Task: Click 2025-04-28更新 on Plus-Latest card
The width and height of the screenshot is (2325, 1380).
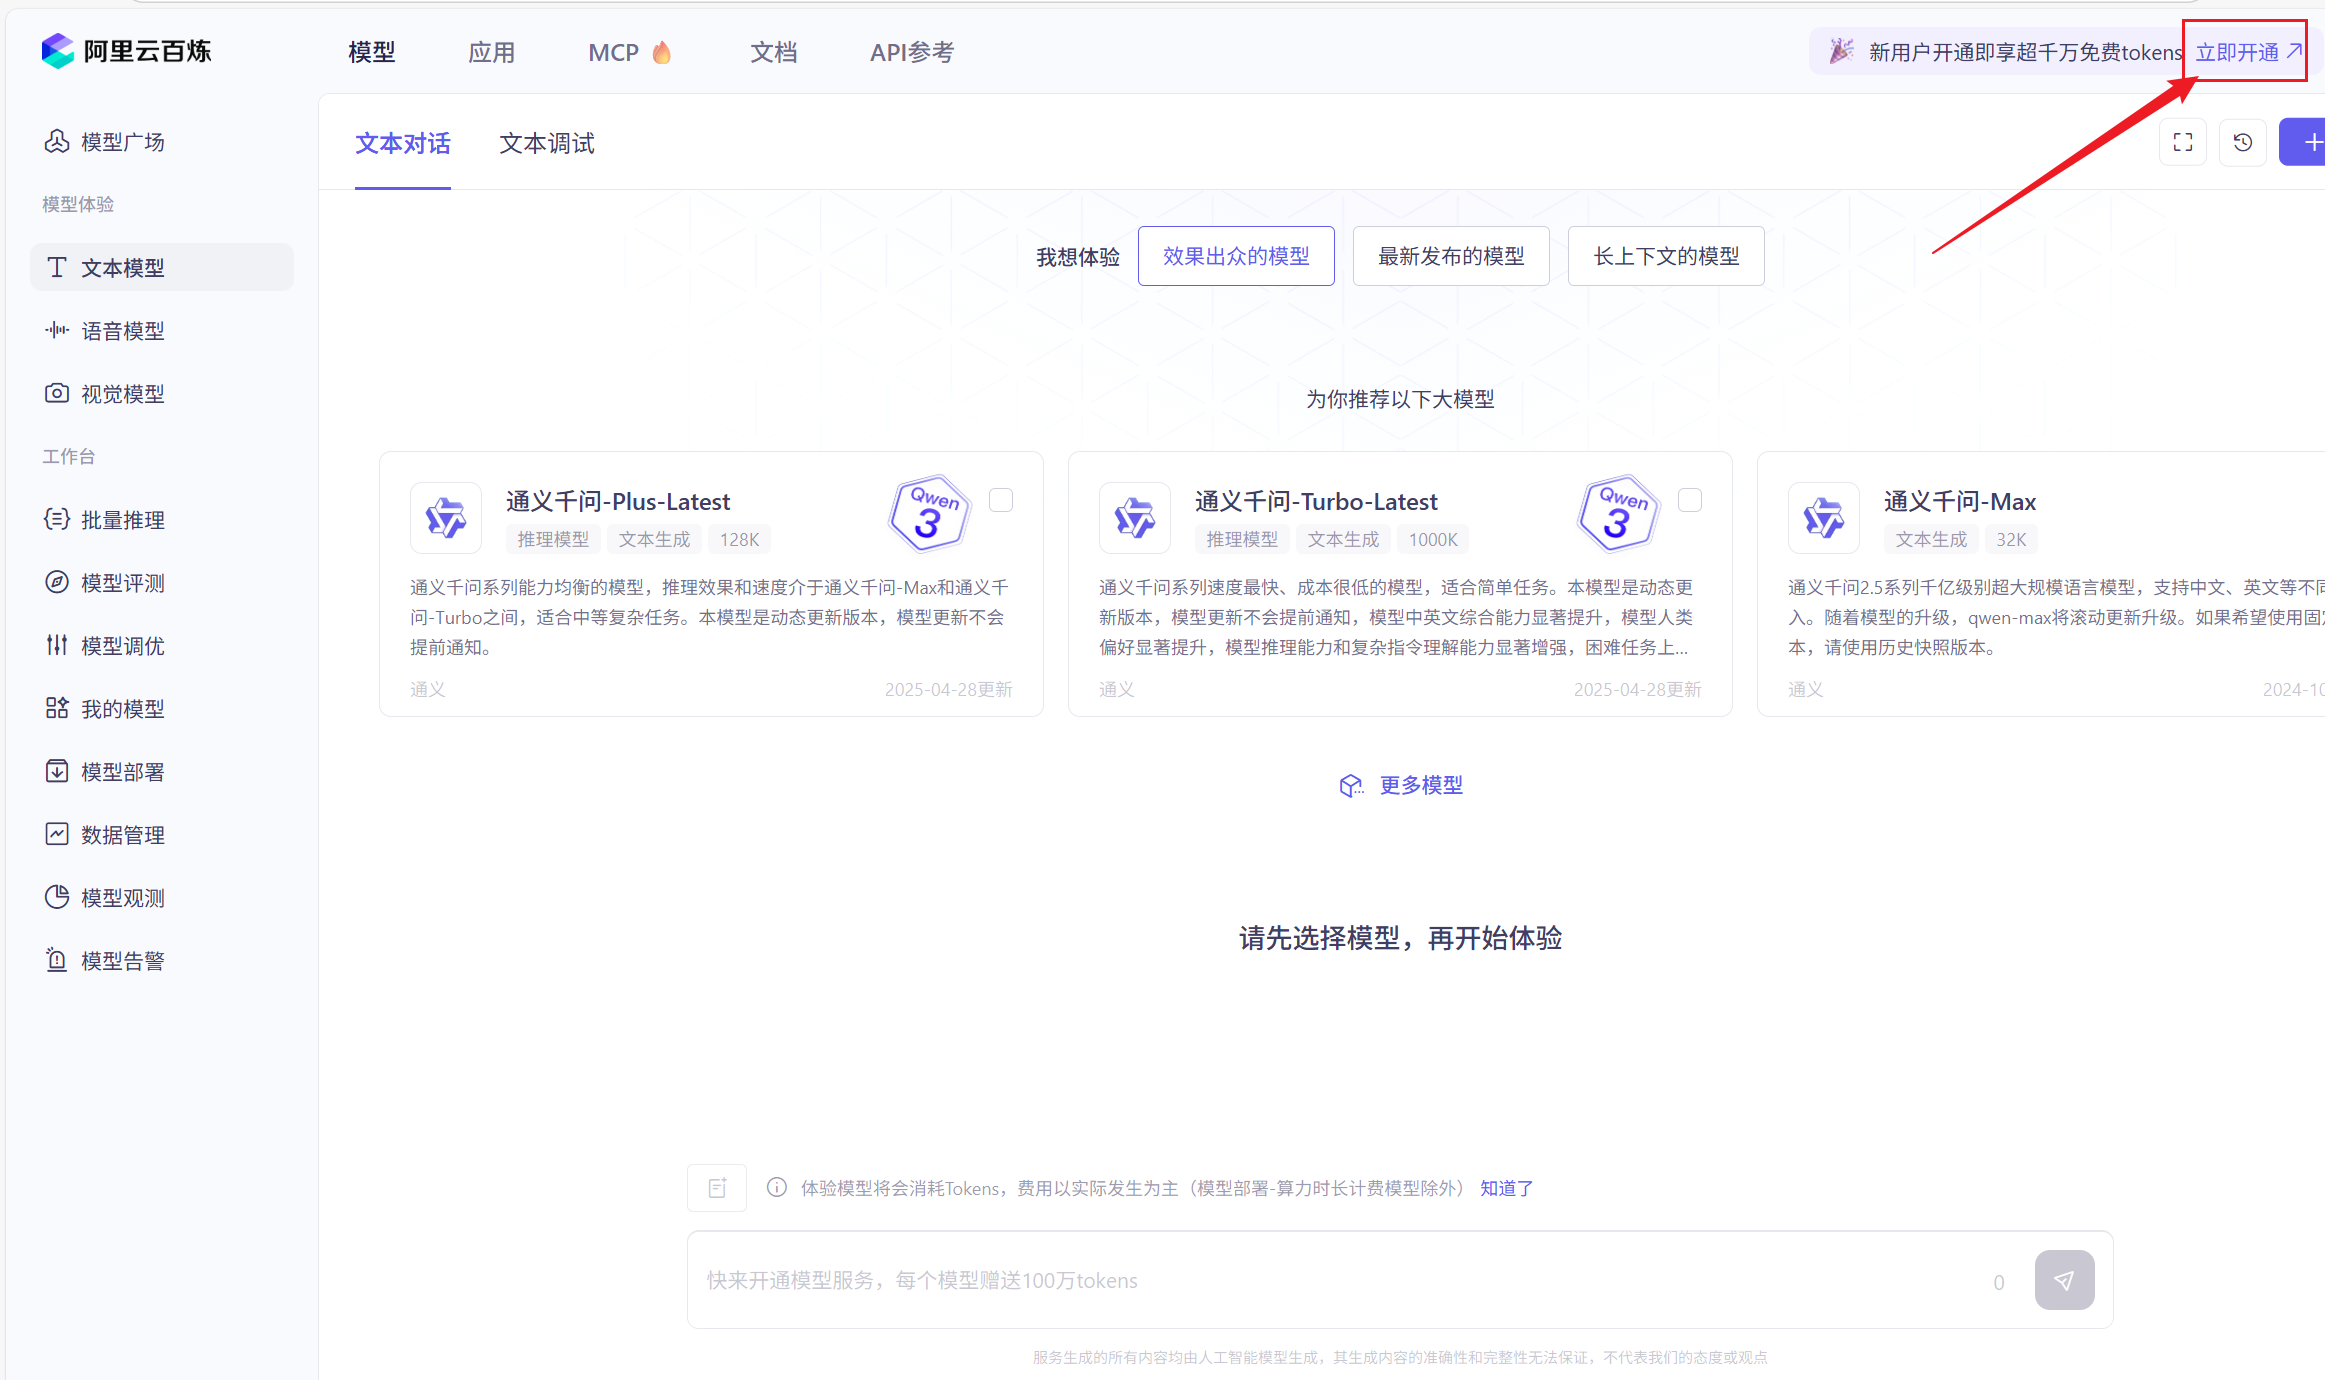Action: click(948, 689)
